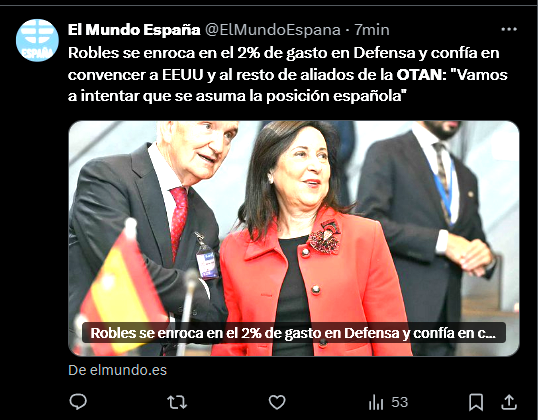538x420 pixels.
Task: Open tweet by clicking its first text line
Action: [x=283, y=53]
